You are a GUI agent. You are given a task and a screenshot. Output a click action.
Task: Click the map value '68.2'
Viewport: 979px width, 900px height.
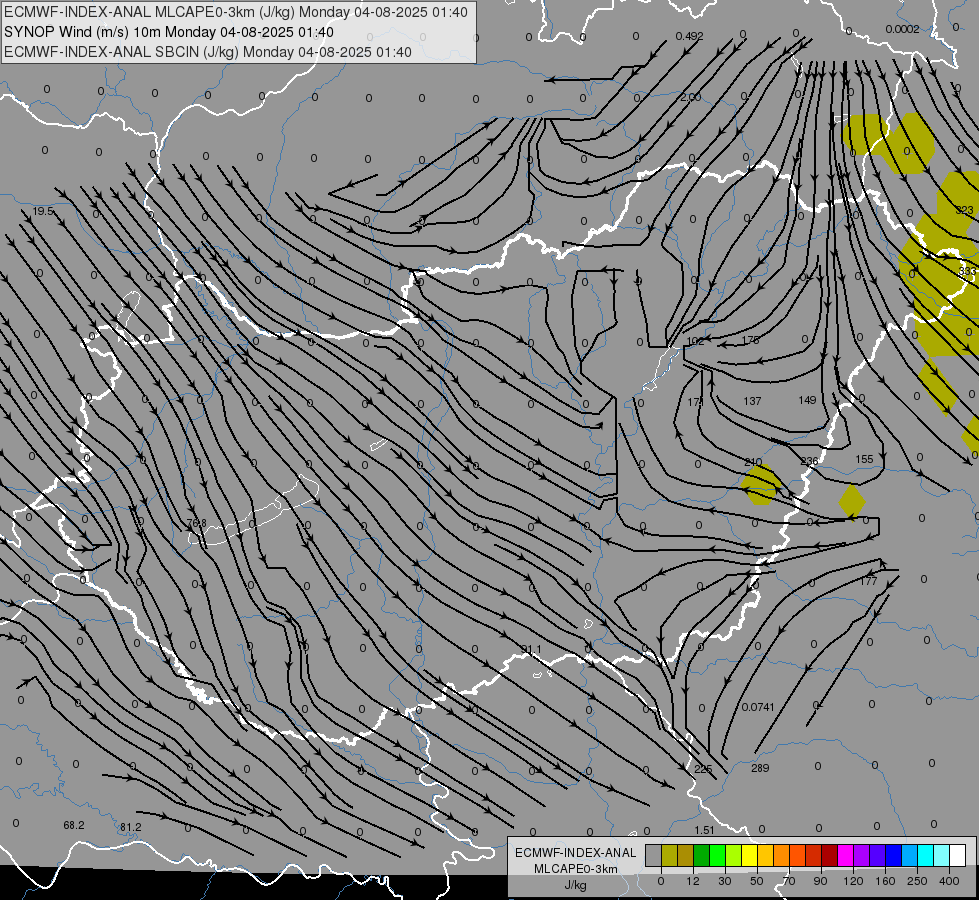(x=74, y=825)
